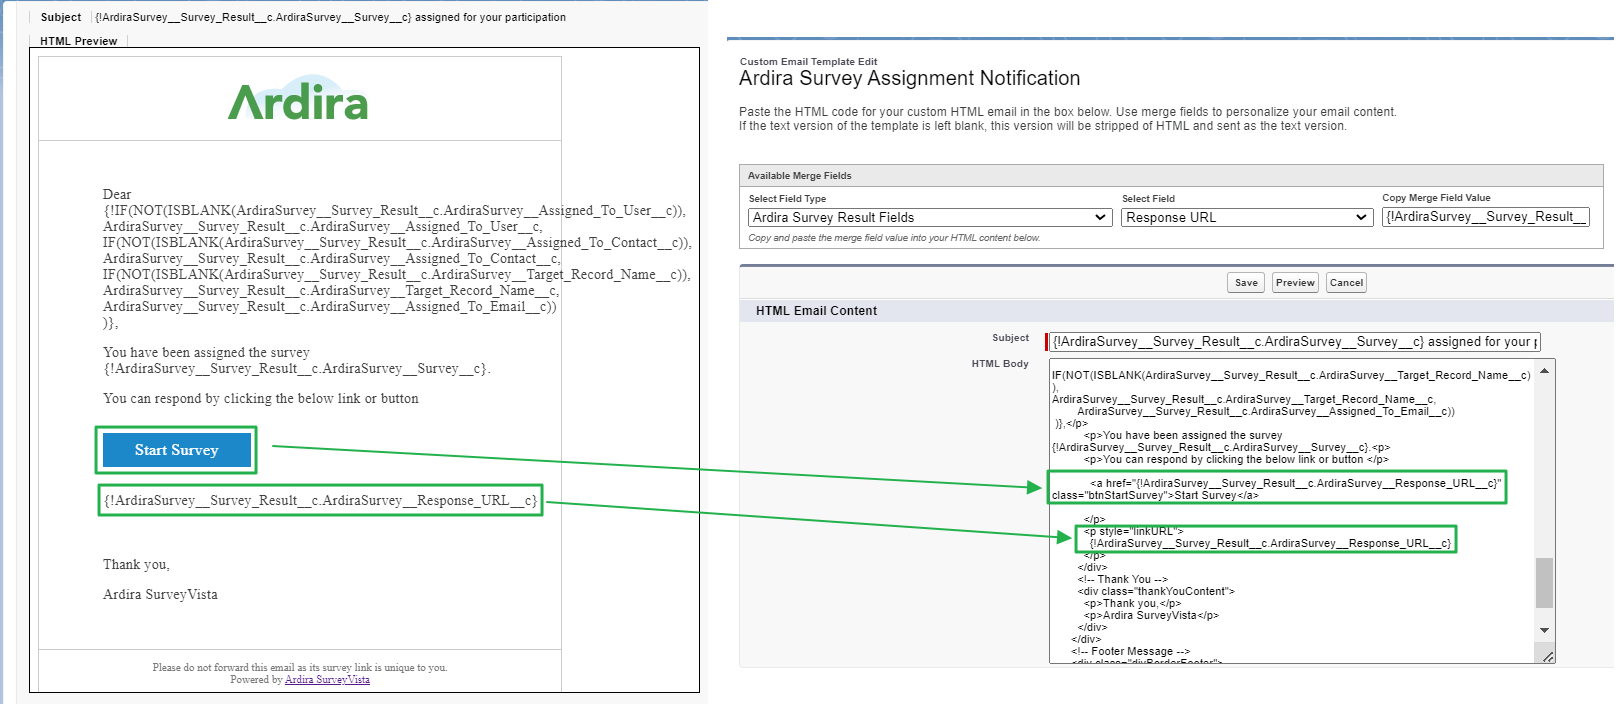Click the HTML Body scrollbar thumb
Image resolution: width=1618 pixels, height=704 pixels.
[x=1544, y=582]
